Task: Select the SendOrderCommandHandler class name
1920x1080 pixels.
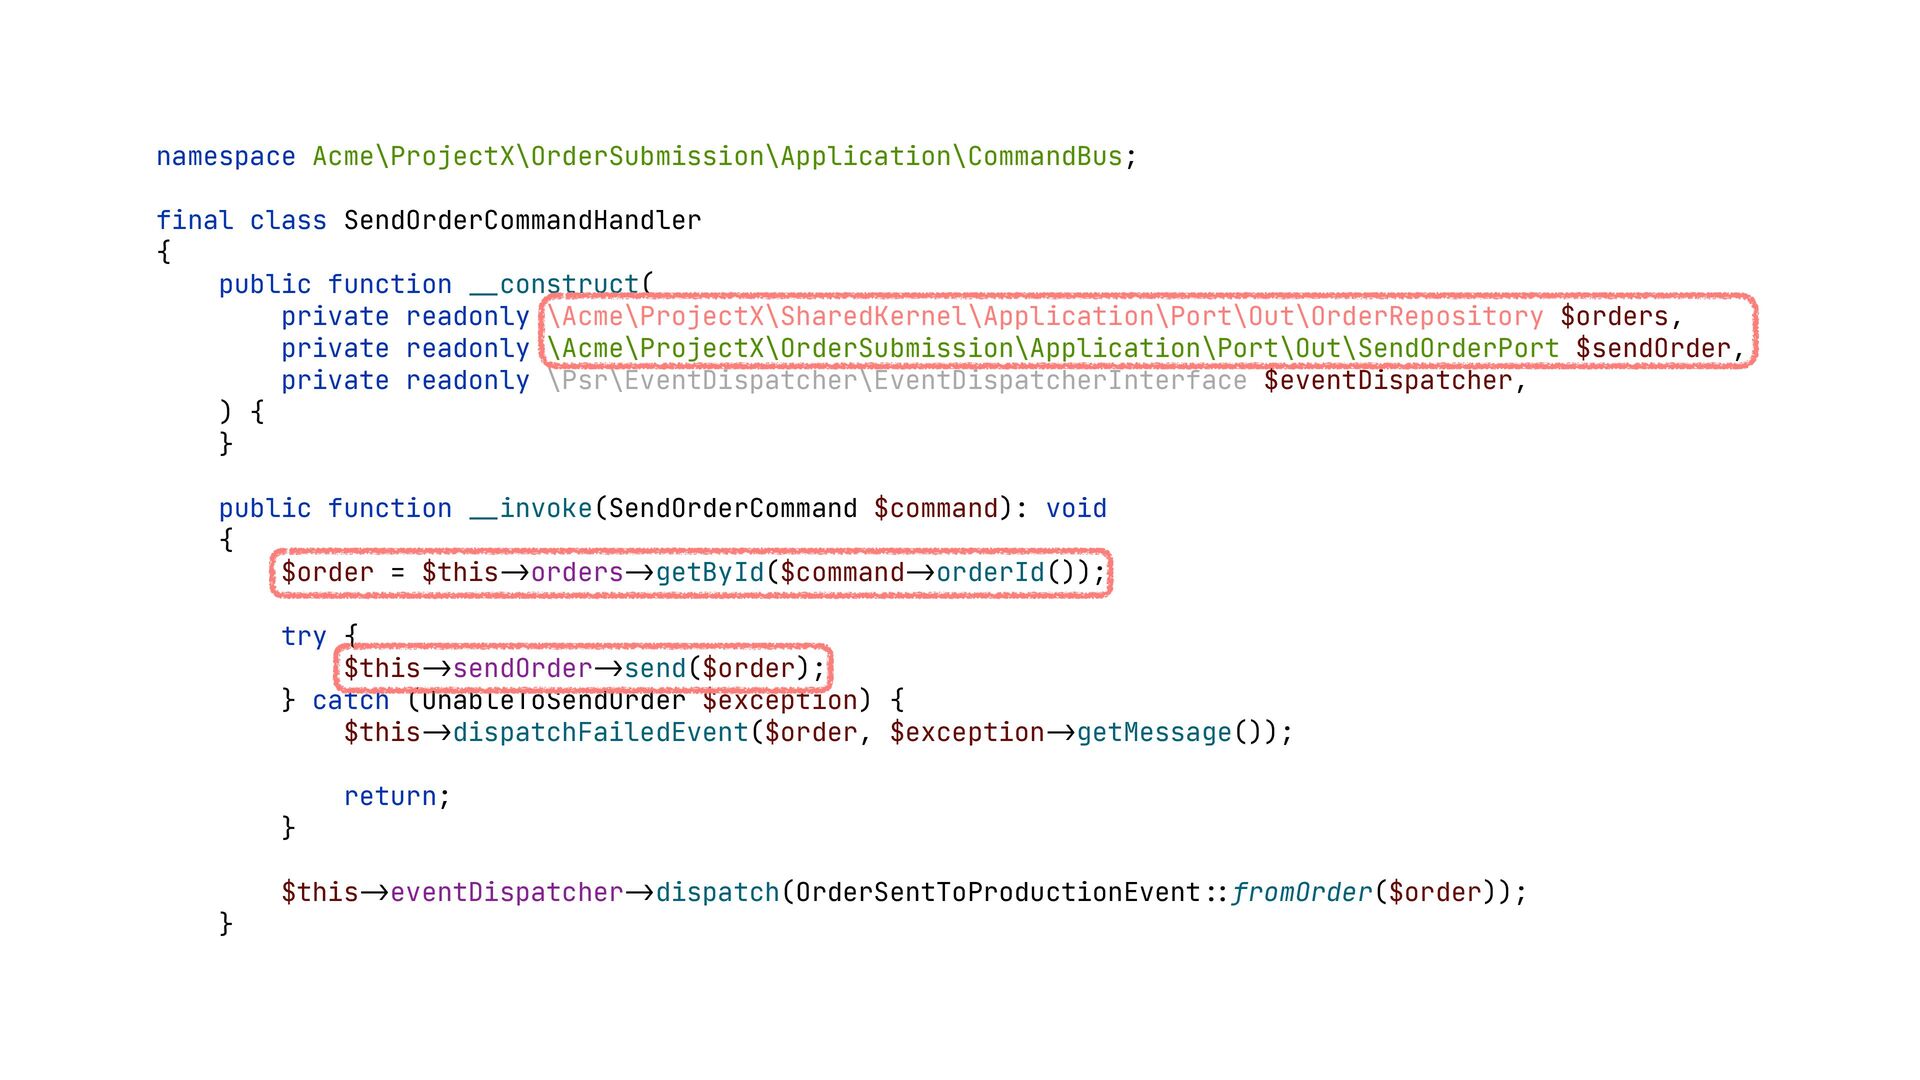Action: [x=522, y=220]
